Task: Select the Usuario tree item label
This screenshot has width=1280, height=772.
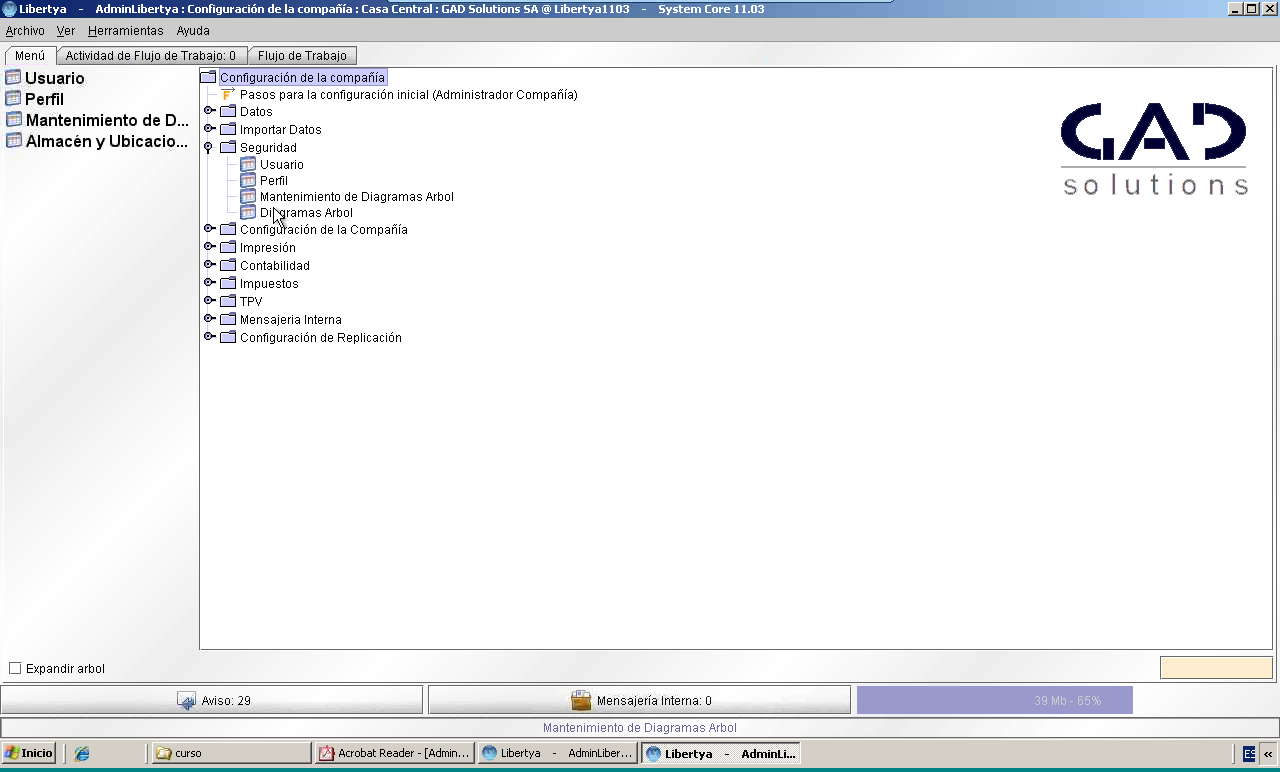Action: (282, 165)
